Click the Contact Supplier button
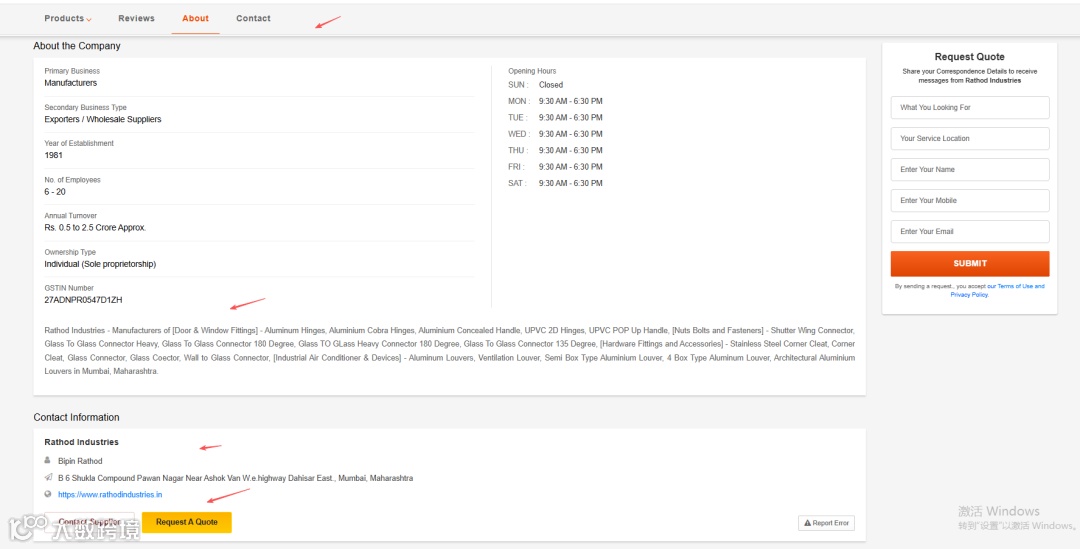 [x=90, y=522]
